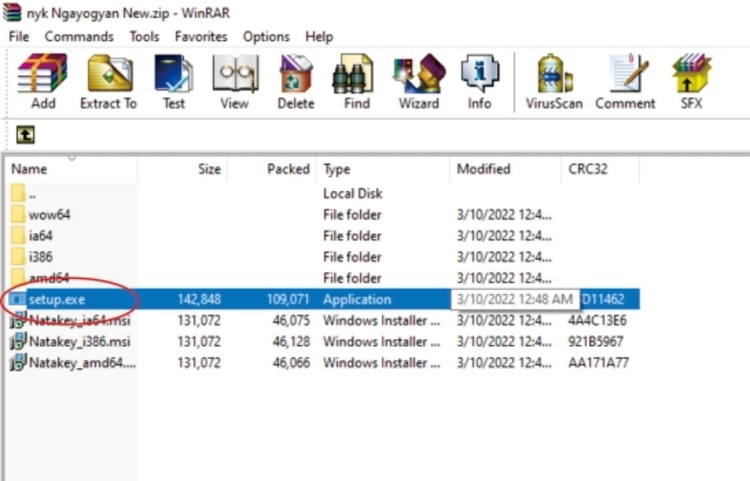Click the i386 folder name

click(41, 256)
